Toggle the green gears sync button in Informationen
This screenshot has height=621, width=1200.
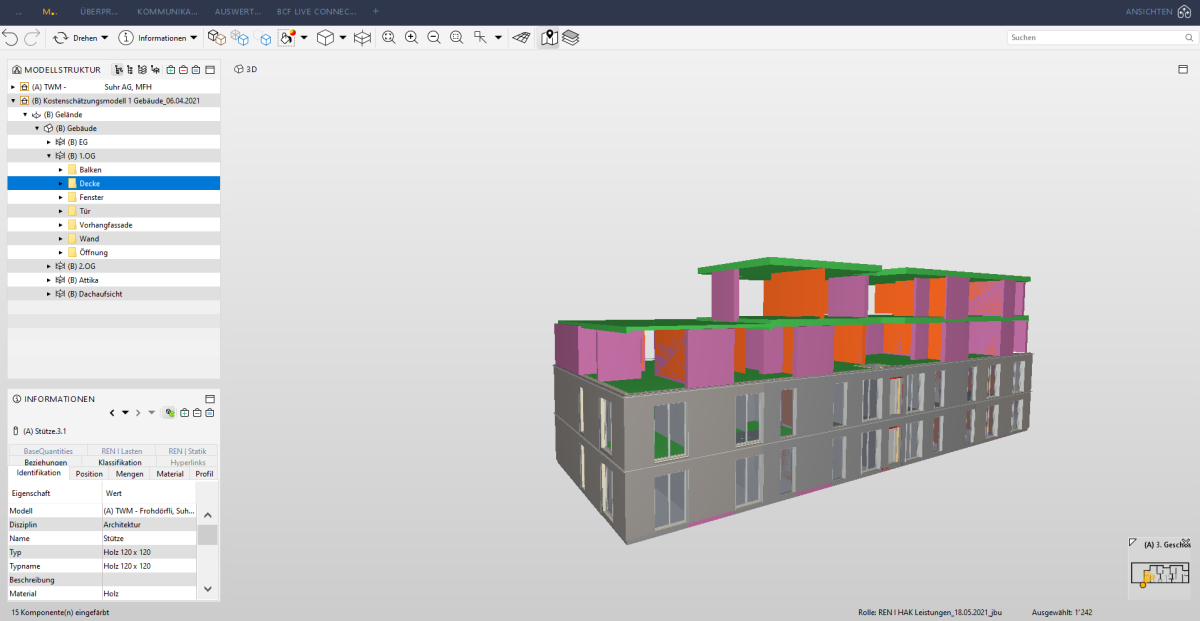[x=168, y=412]
